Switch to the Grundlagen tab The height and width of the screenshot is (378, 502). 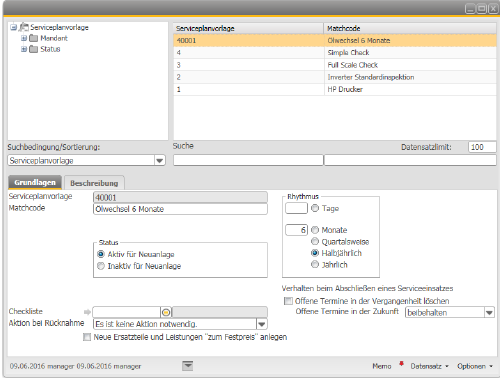[35, 182]
